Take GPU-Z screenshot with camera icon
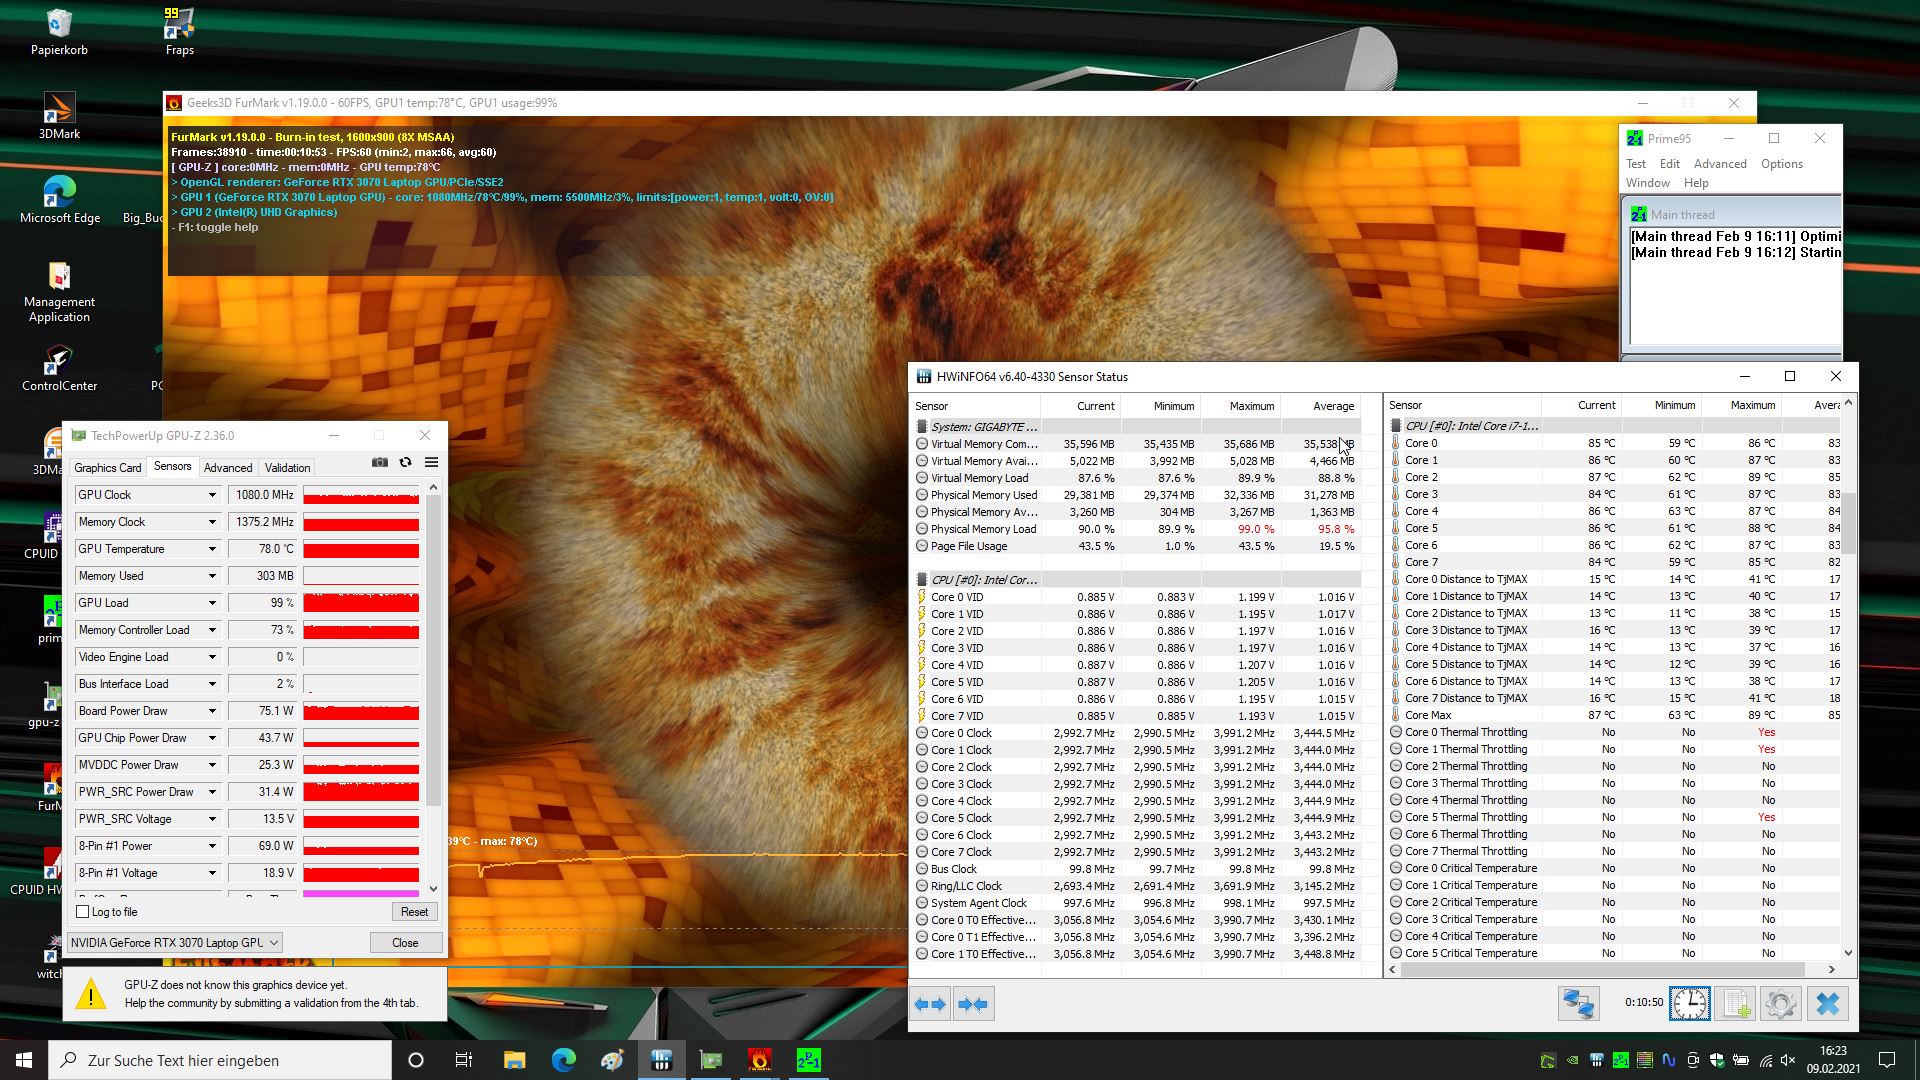 (379, 462)
